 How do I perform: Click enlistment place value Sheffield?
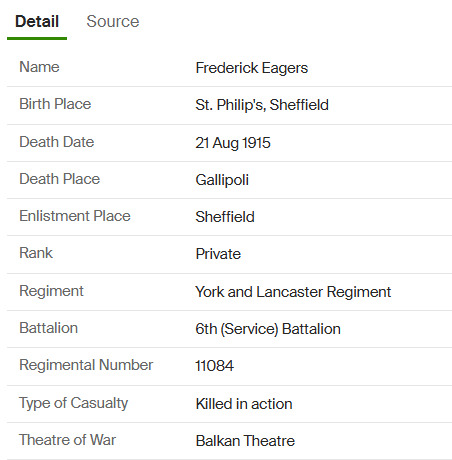(x=225, y=217)
